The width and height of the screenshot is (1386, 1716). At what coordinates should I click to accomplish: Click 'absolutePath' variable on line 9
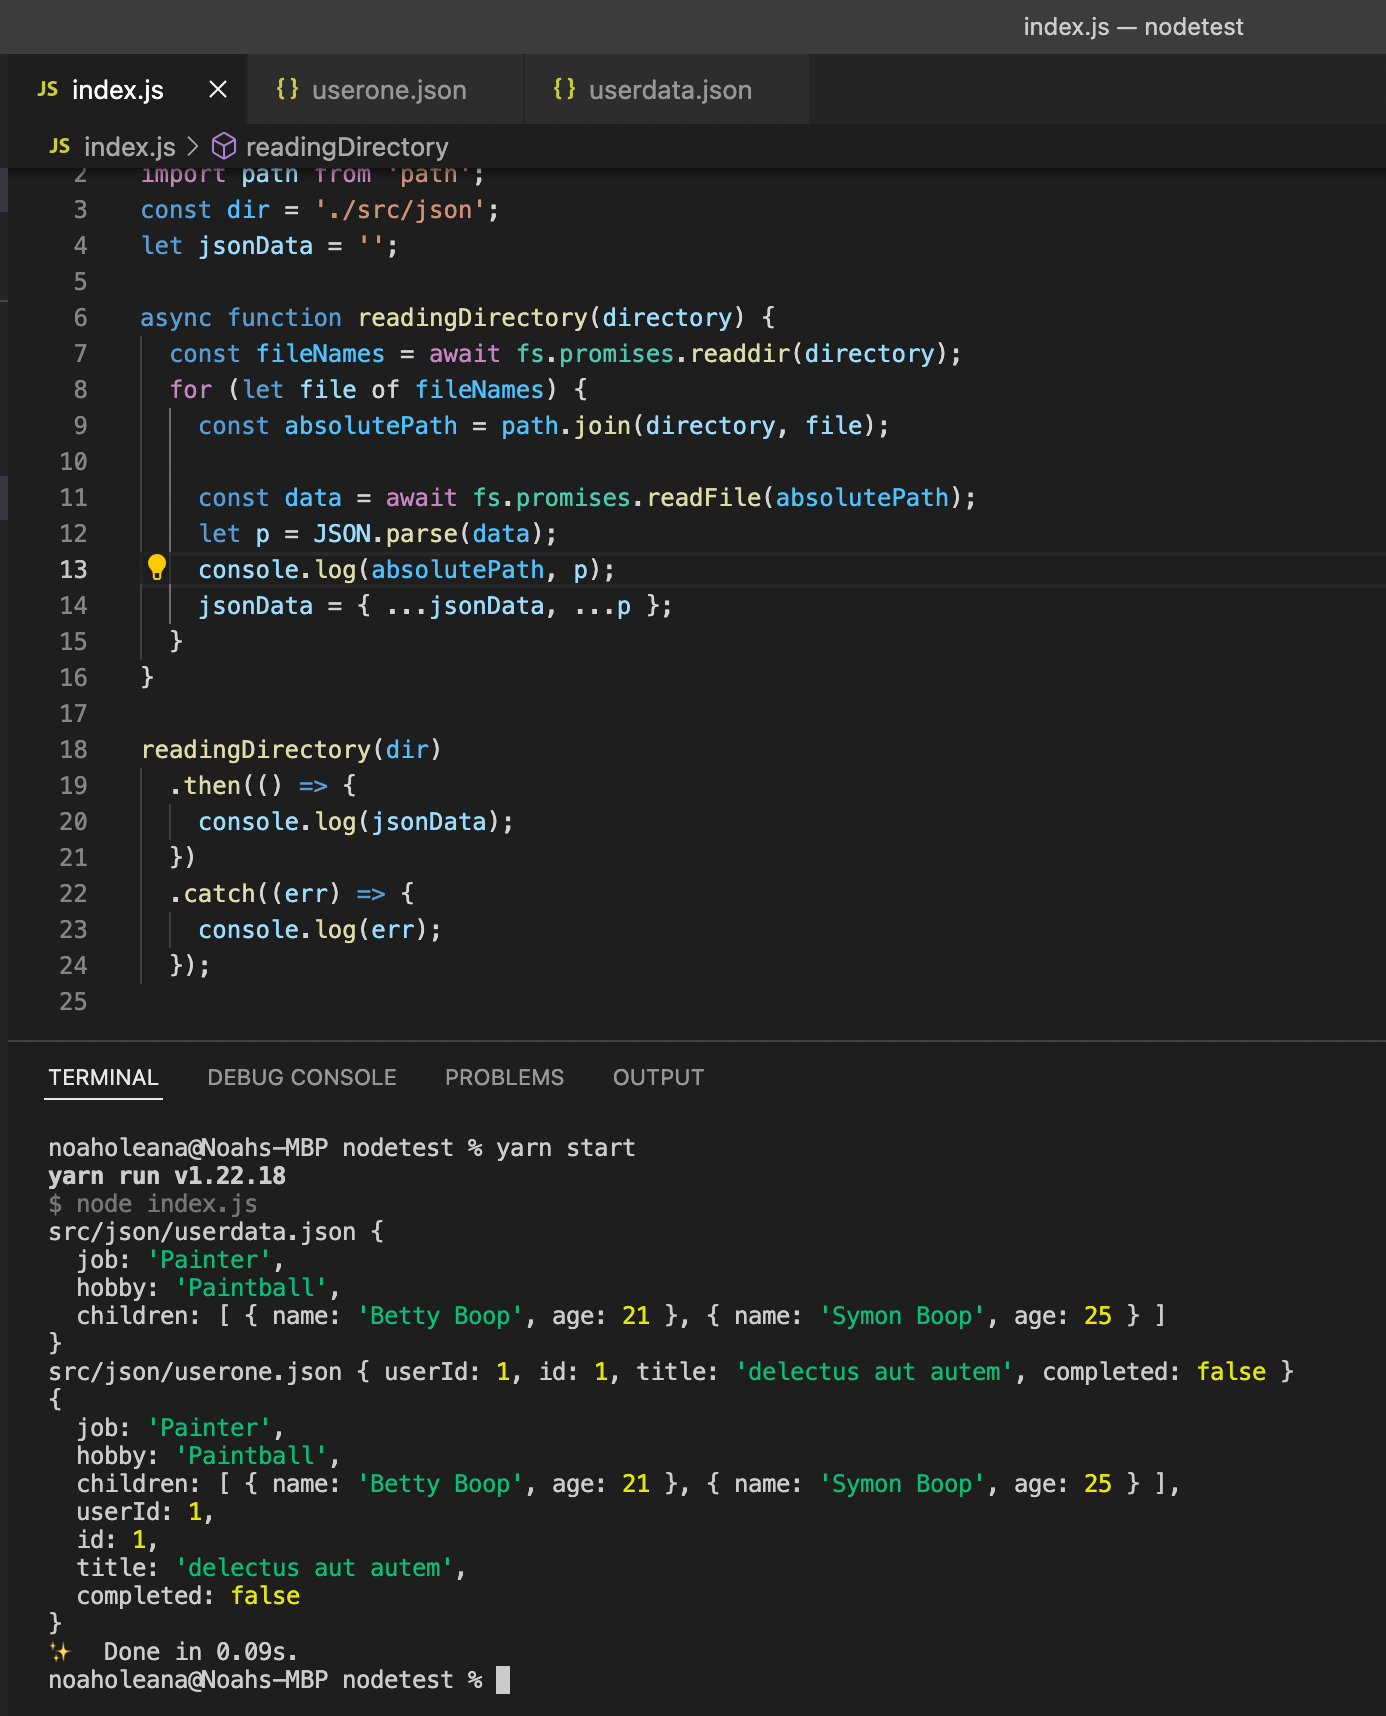(x=370, y=426)
